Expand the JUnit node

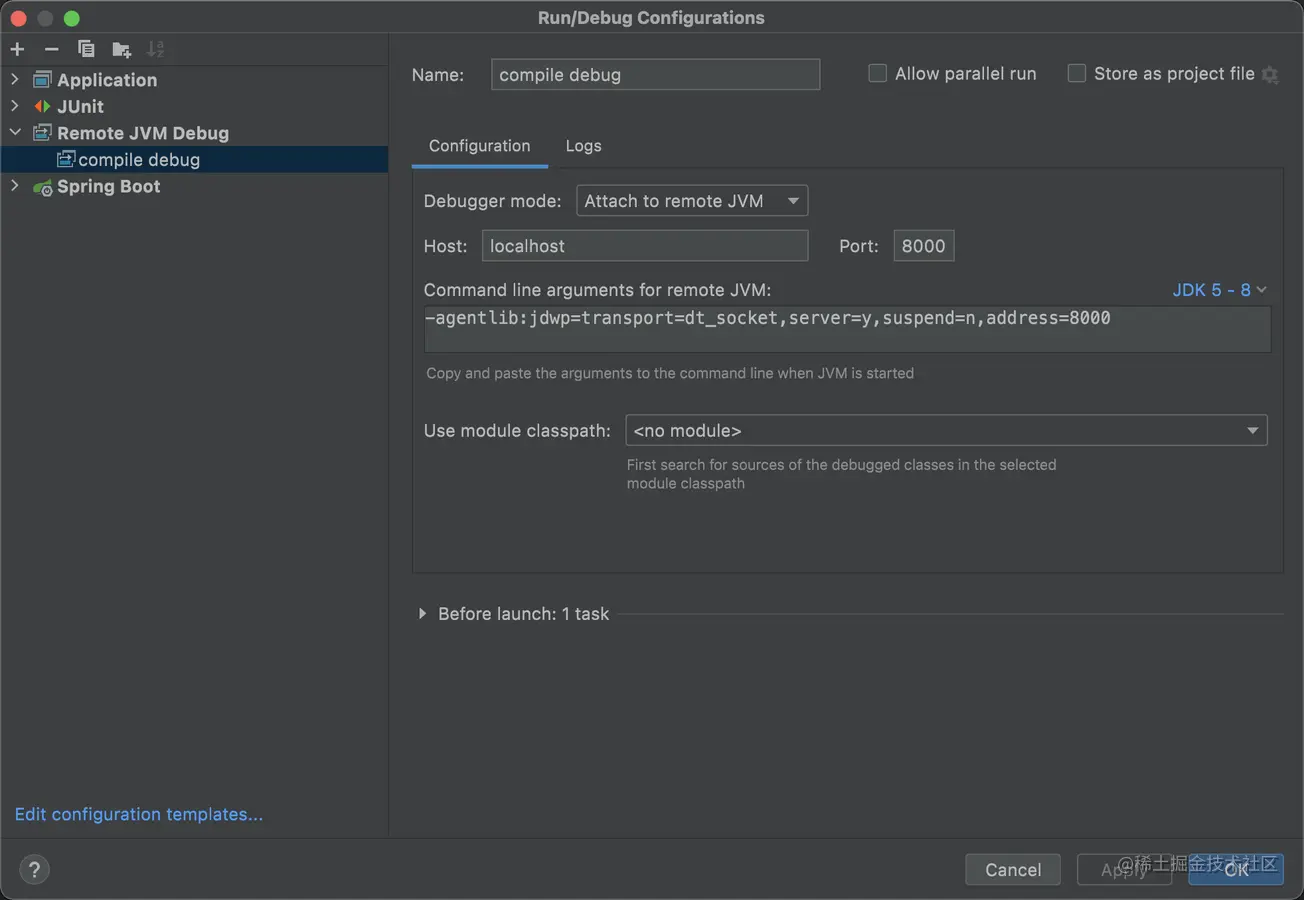[x=14, y=105]
